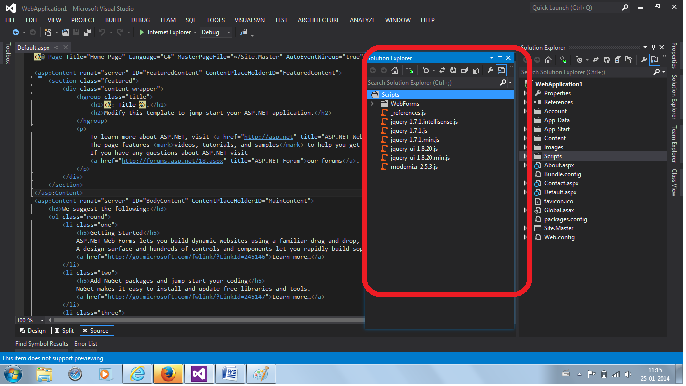The height and width of the screenshot is (386, 686).
Task: Open Class View side tab
Action: click(674, 182)
